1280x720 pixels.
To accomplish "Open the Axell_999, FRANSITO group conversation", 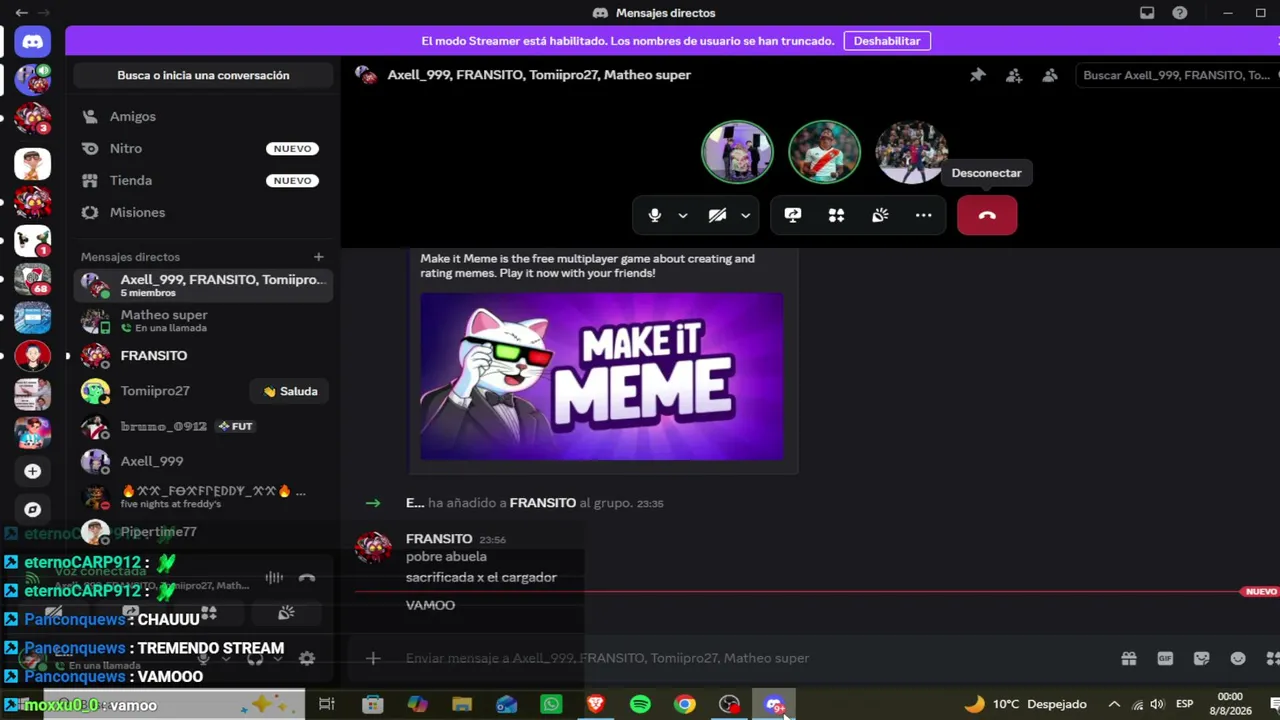I will click(203, 285).
